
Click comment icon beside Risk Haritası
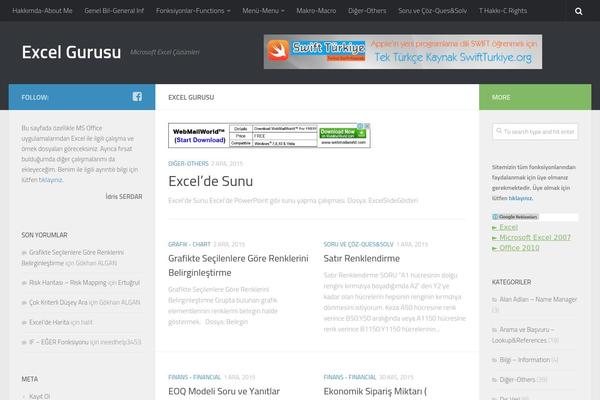[x=24, y=283]
